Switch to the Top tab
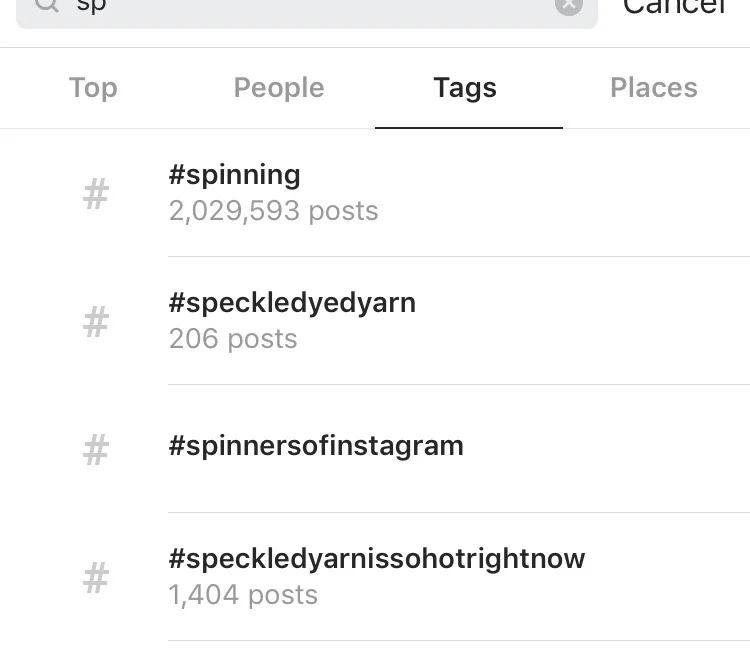 (93, 88)
